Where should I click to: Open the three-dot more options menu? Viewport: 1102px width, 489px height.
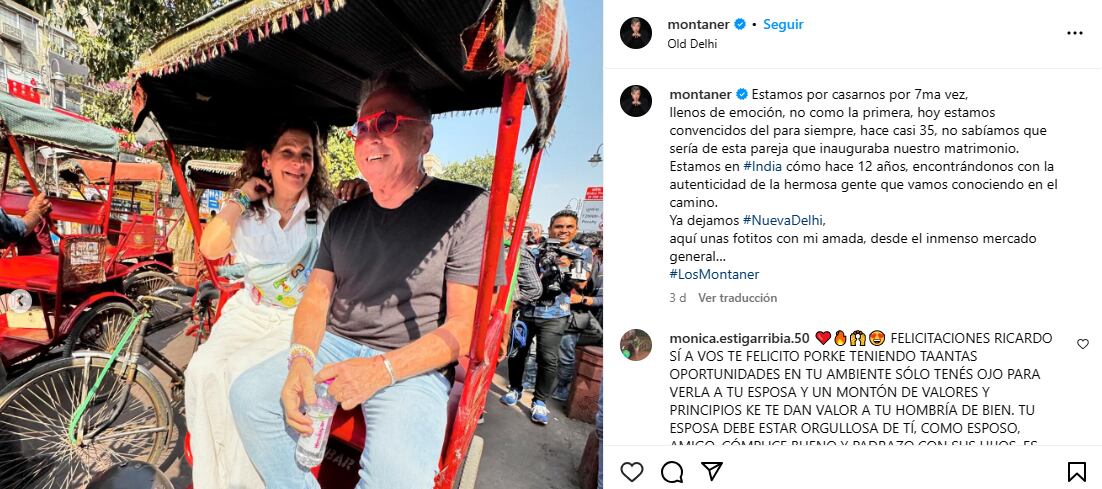tap(1075, 33)
